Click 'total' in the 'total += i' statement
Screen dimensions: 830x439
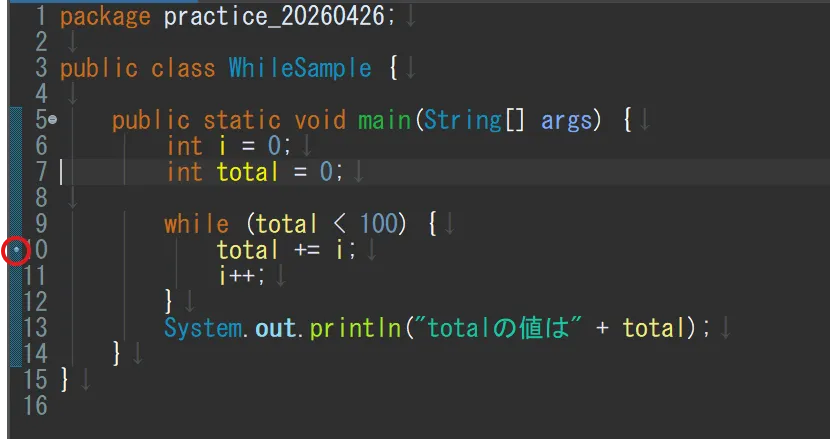tap(247, 250)
